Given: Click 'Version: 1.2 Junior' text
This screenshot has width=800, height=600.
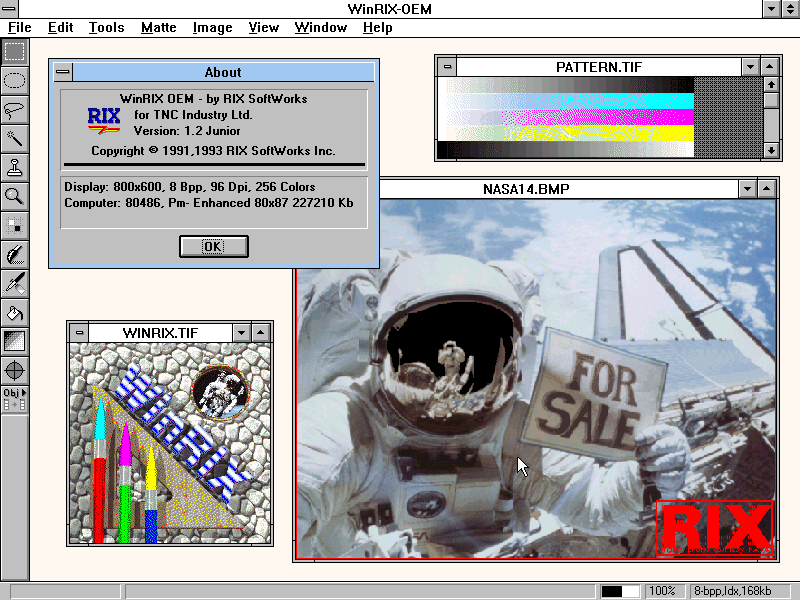Looking at the screenshot, I should coord(187,131).
